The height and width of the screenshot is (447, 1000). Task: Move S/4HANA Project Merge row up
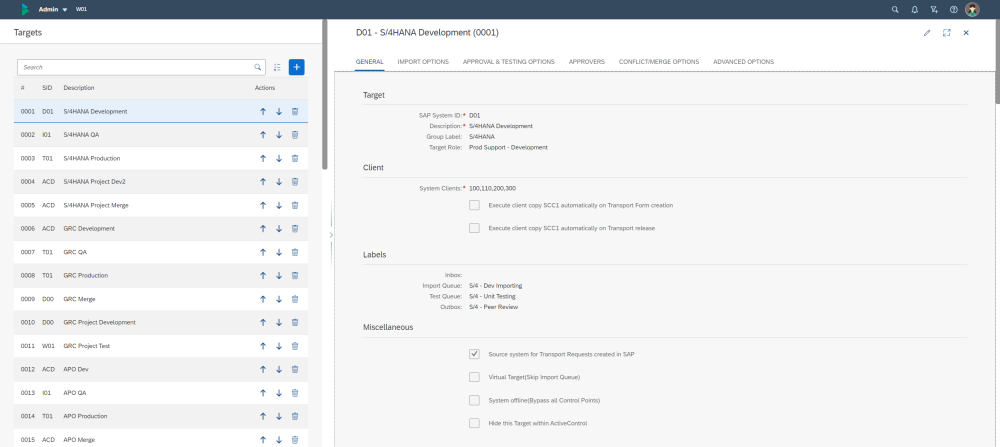tap(263, 205)
